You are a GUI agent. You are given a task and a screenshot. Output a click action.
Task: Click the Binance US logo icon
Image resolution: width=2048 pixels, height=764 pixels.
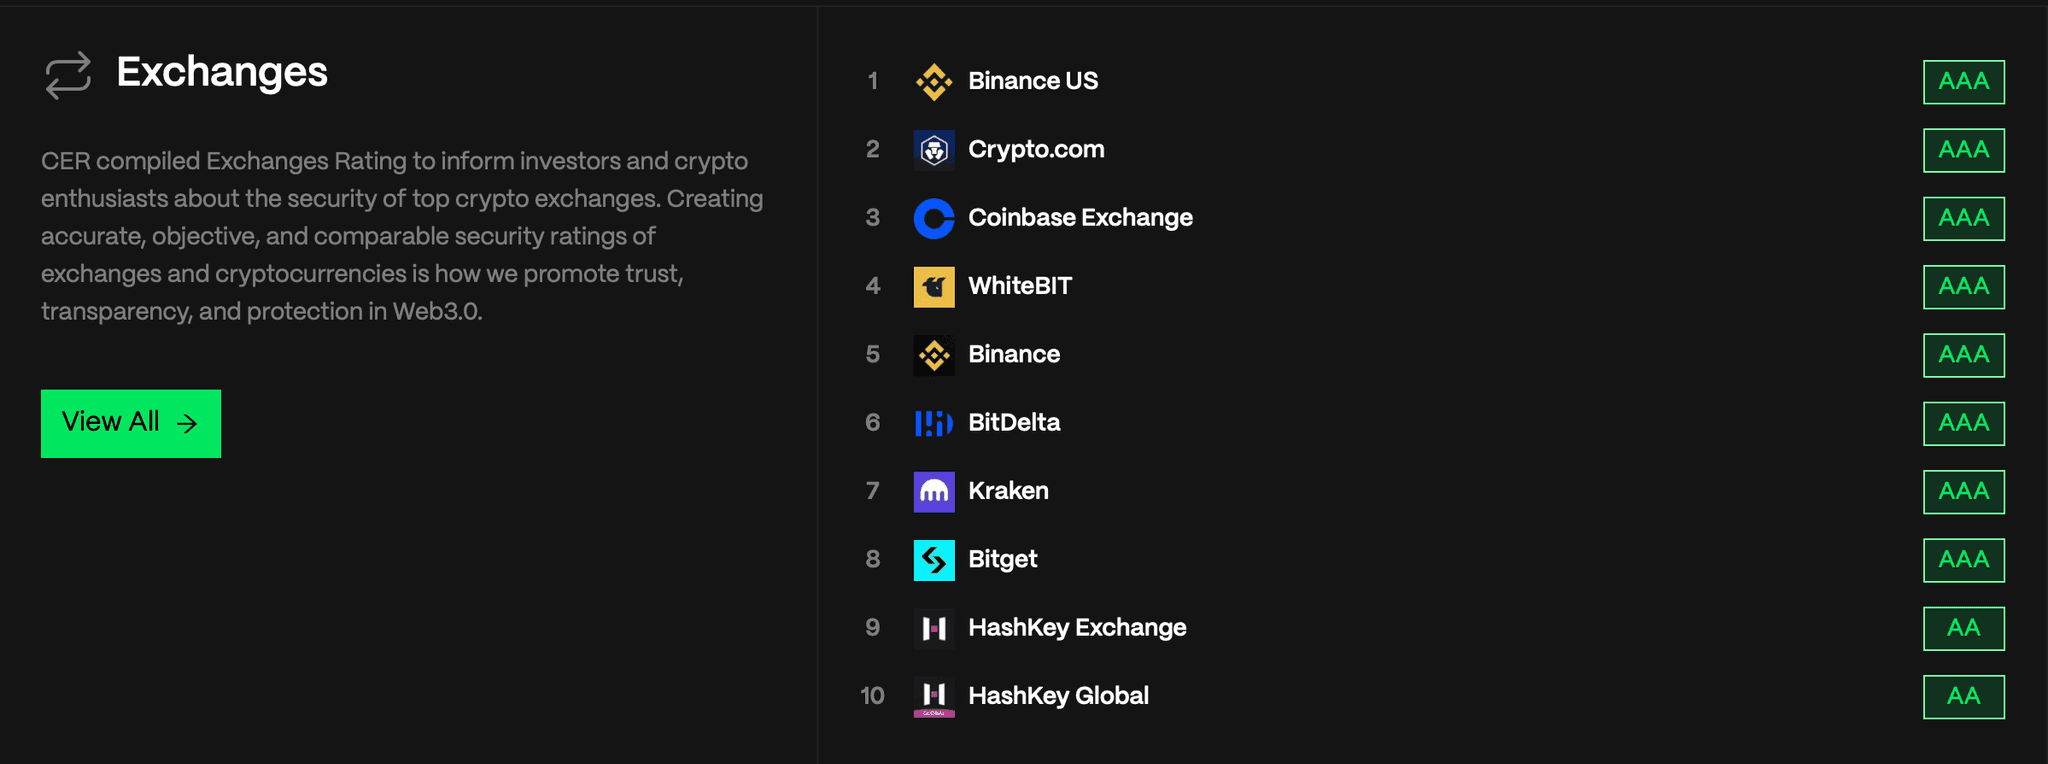tap(933, 81)
